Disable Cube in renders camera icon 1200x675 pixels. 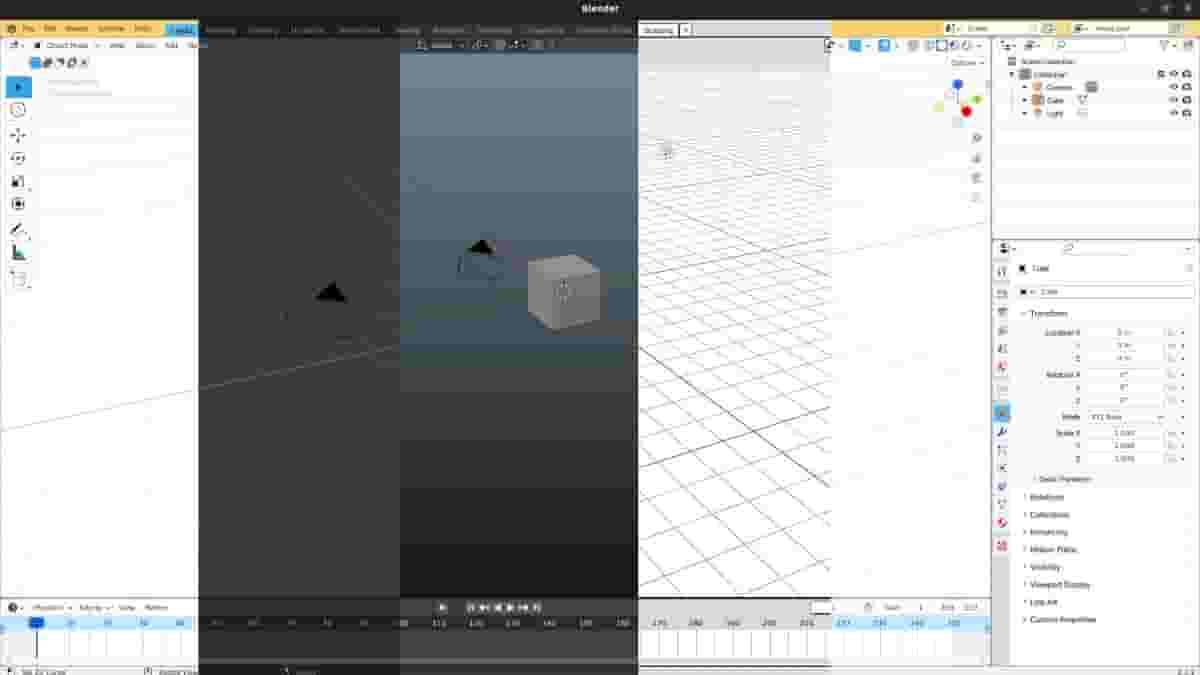pos(1187,100)
